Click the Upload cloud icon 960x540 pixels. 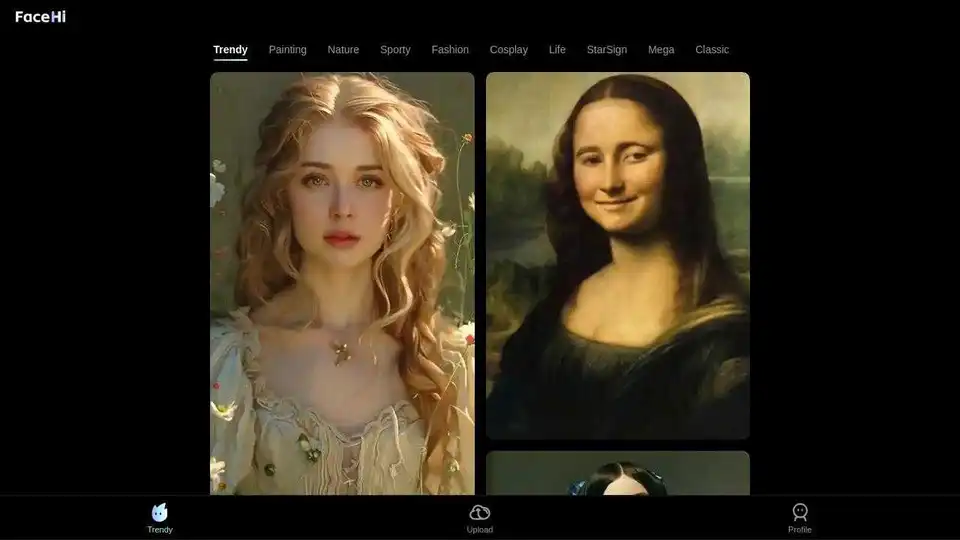(x=479, y=512)
